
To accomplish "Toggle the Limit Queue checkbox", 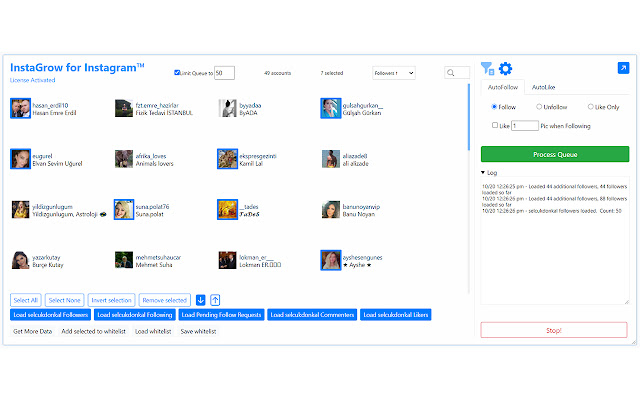I will pyautogui.click(x=177, y=73).
